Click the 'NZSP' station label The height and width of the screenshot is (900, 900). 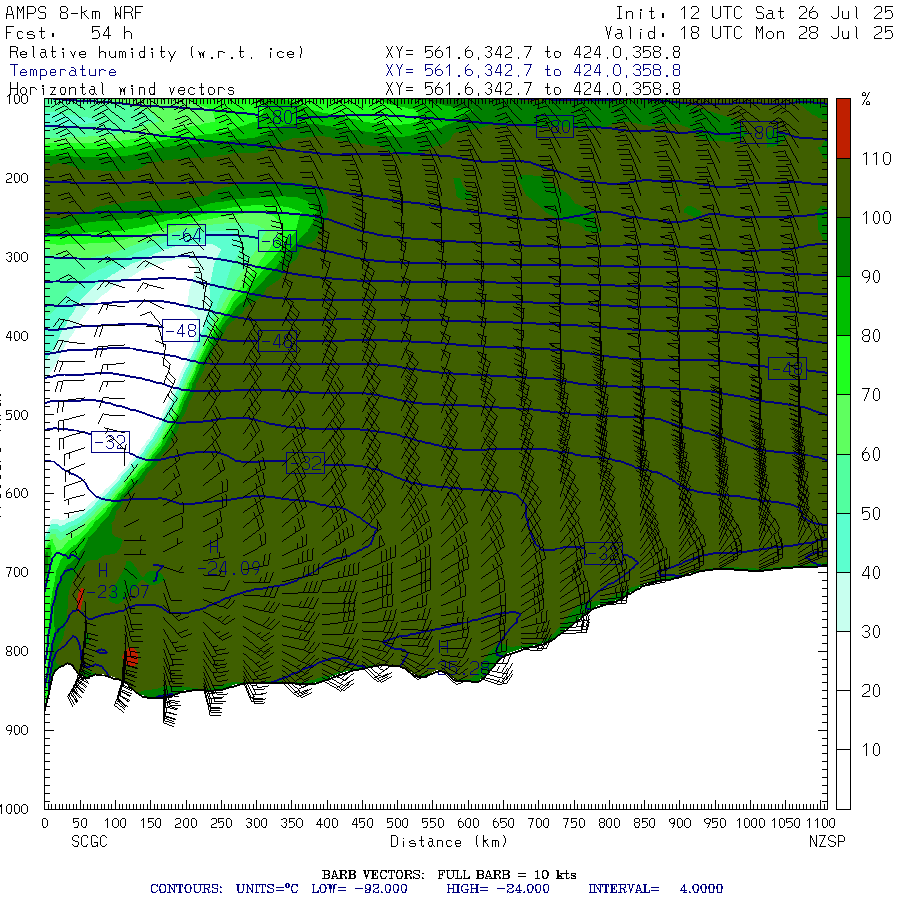tap(827, 841)
